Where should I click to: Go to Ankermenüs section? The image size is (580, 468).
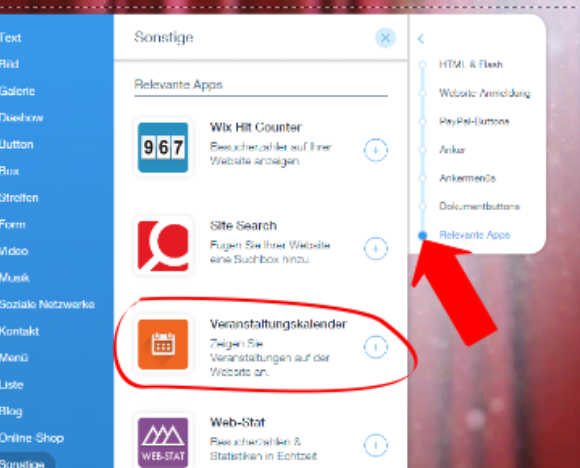click(467, 178)
